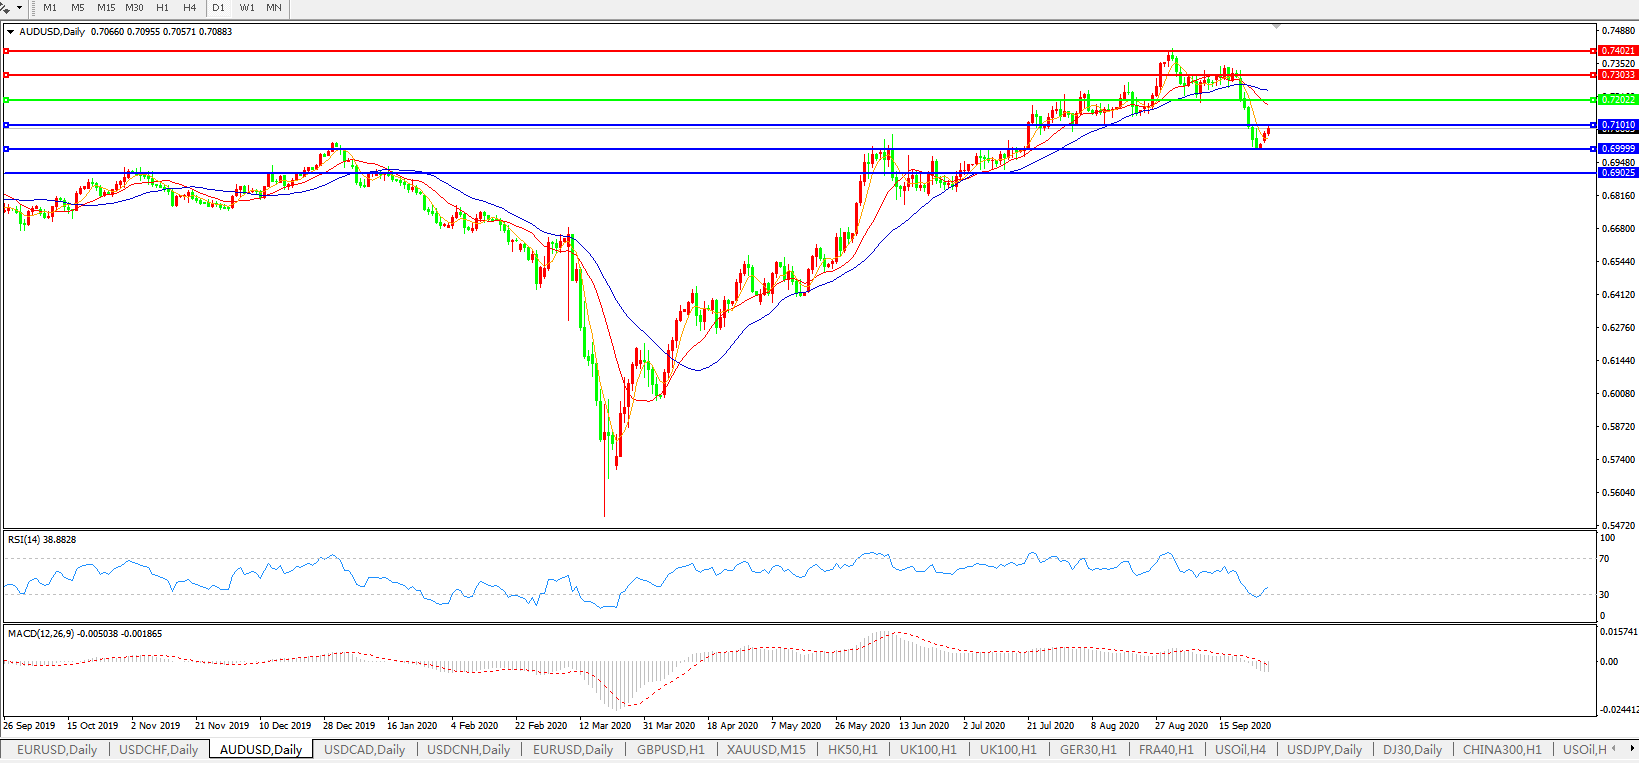
Task: Click the toolbar drag handle grip
Action: (x=34, y=8)
